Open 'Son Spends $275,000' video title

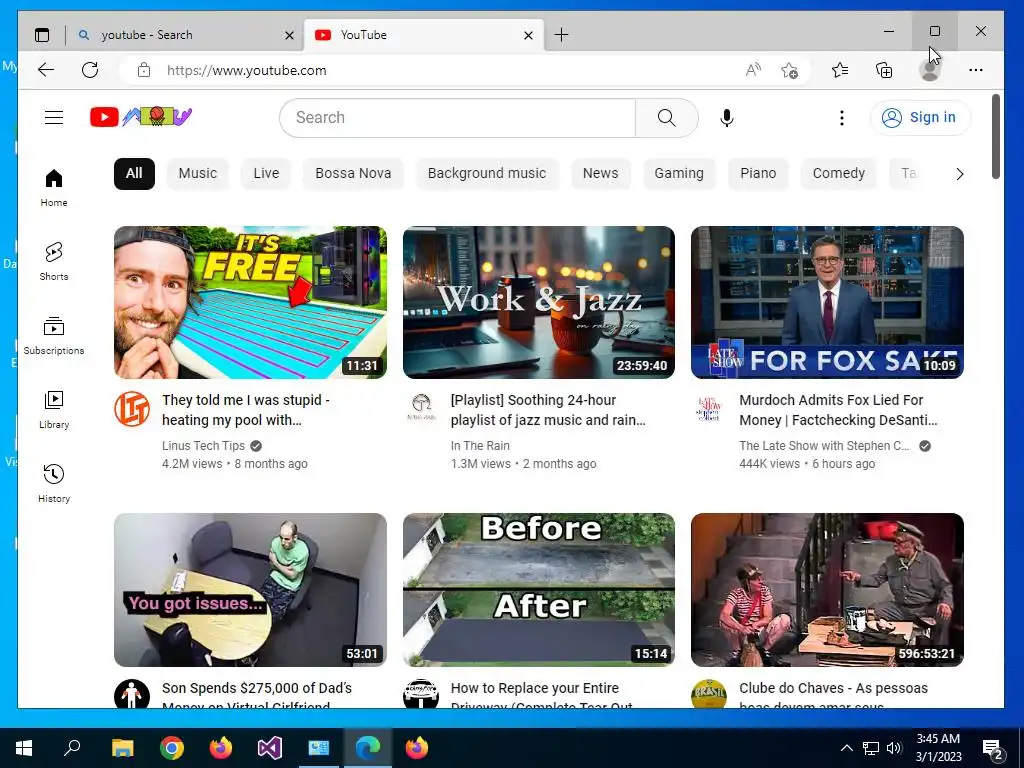click(x=257, y=696)
